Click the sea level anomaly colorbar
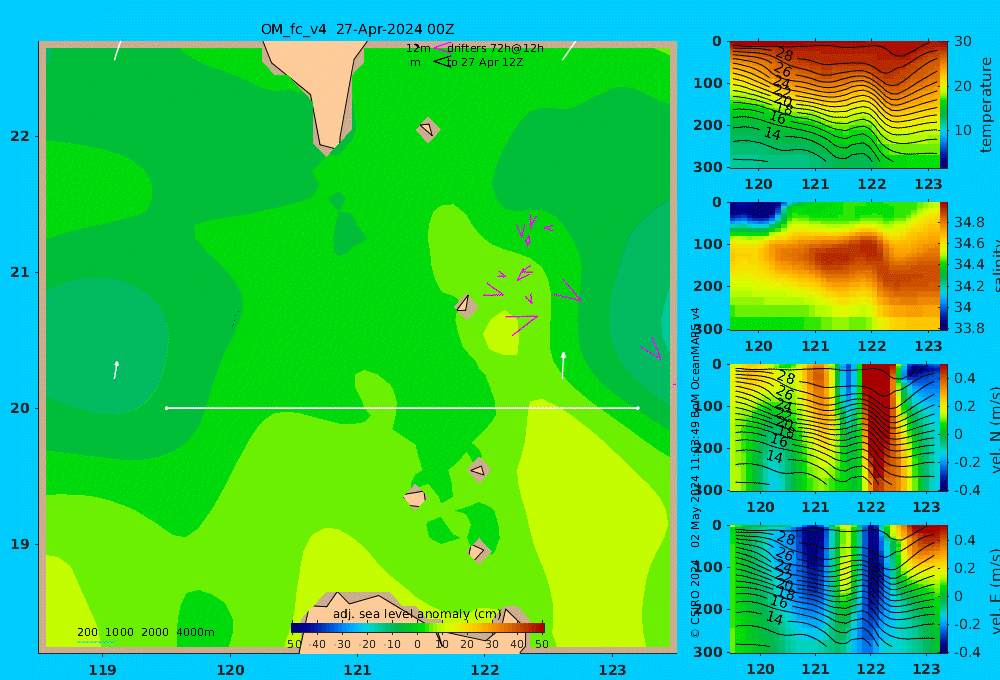This screenshot has width=1000, height=680. [418, 628]
